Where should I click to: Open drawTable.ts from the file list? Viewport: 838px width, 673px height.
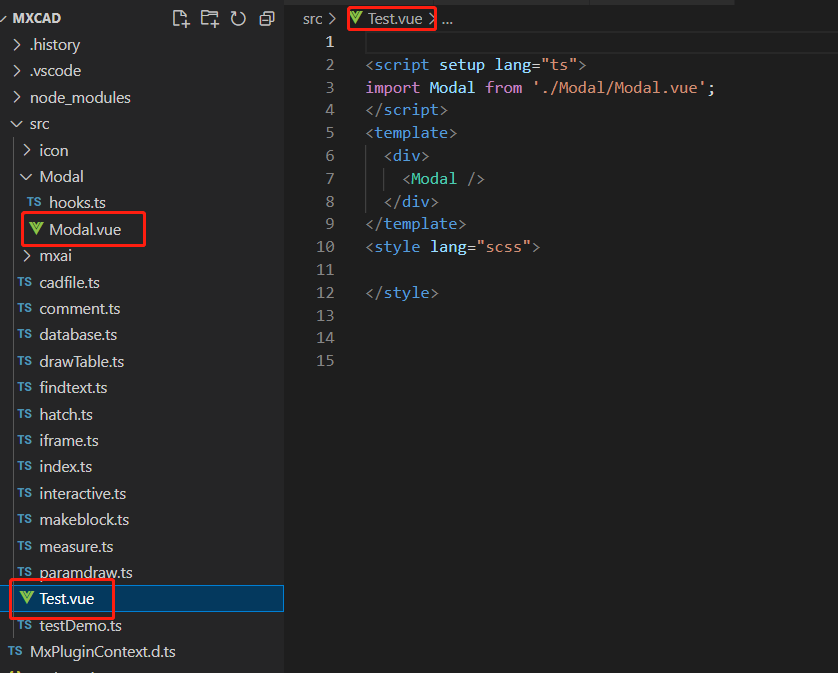click(81, 362)
